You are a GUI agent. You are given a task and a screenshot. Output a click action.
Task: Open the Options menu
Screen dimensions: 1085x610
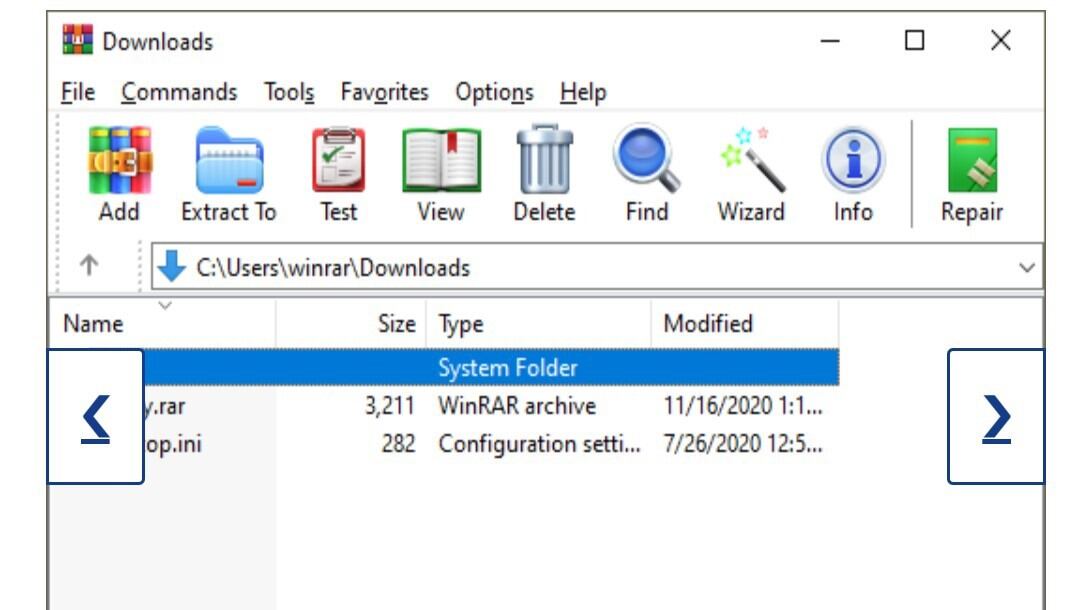pos(494,93)
